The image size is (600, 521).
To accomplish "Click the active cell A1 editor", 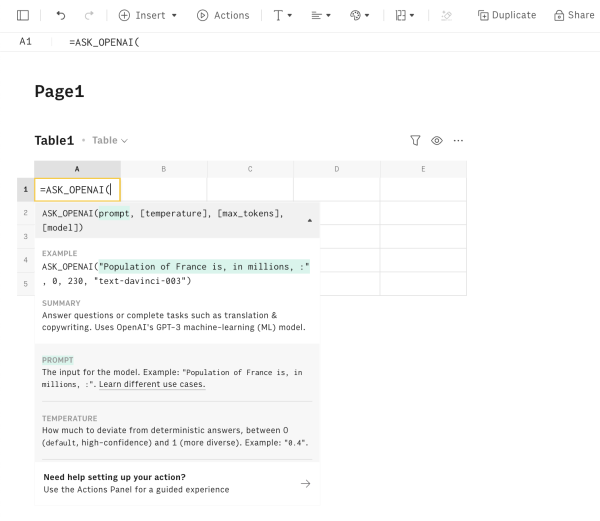I will click(x=77, y=190).
